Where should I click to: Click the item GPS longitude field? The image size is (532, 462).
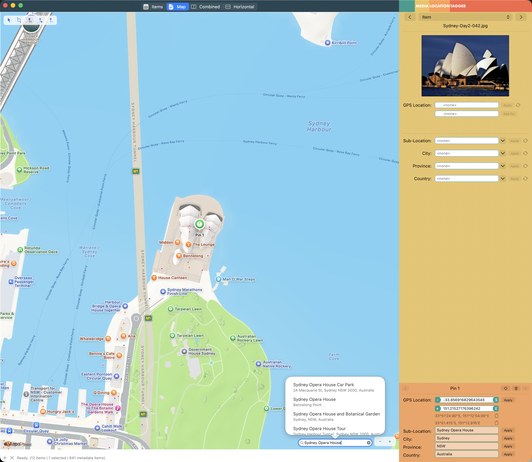coord(467,114)
